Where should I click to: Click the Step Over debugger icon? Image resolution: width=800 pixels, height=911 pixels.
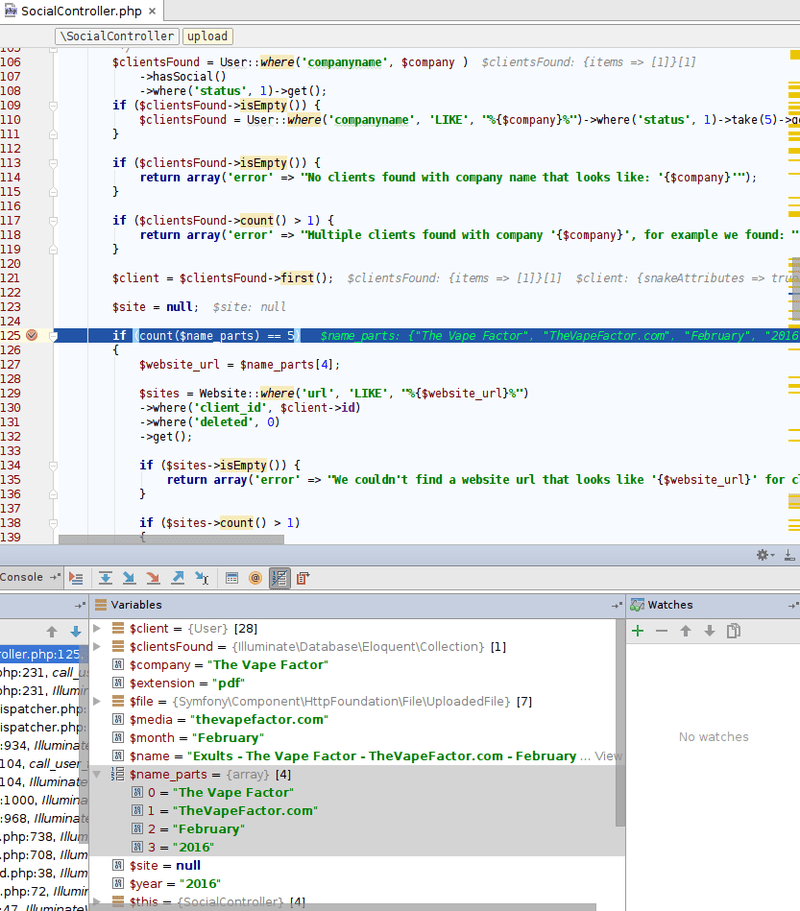[x=106, y=578]
